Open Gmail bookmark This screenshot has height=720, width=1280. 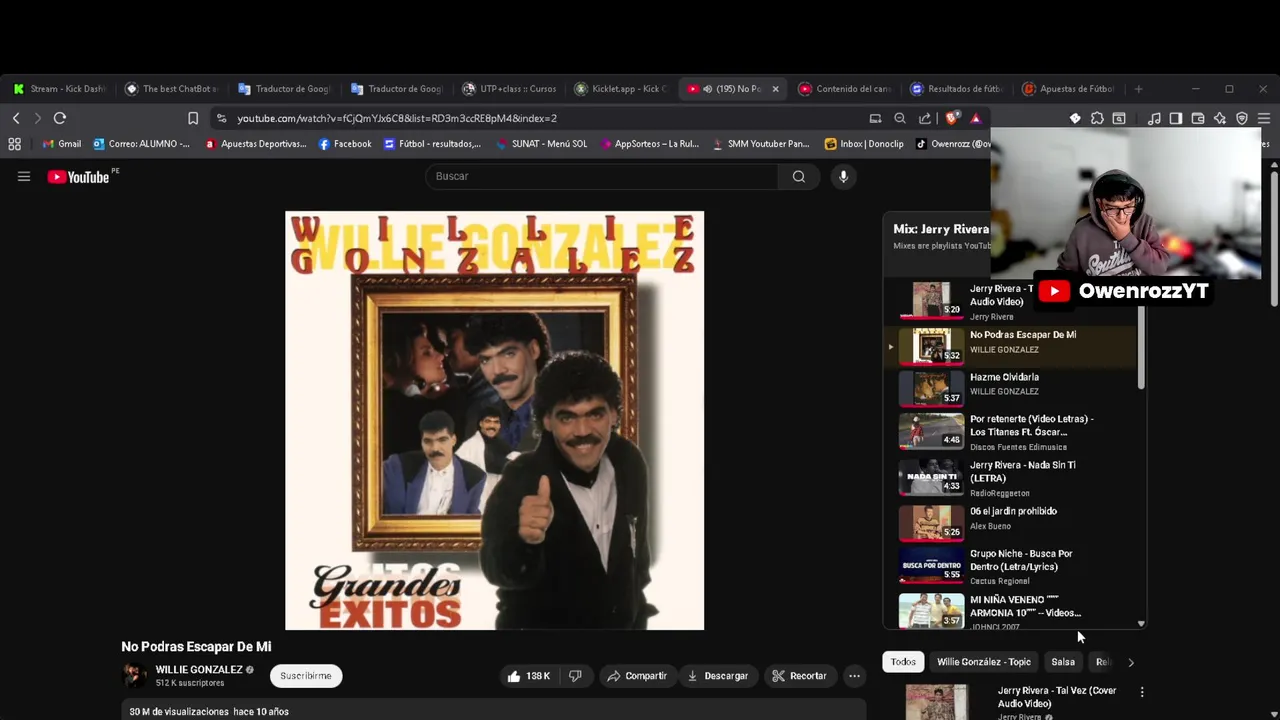[x=61, y=144]
